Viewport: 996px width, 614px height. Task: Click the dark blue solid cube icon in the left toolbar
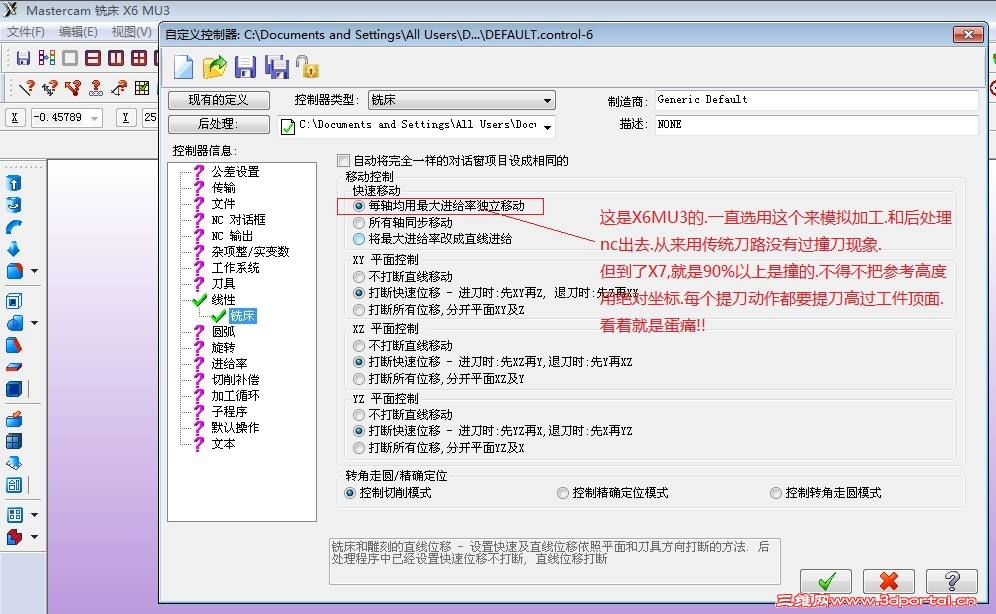(14, 389)
